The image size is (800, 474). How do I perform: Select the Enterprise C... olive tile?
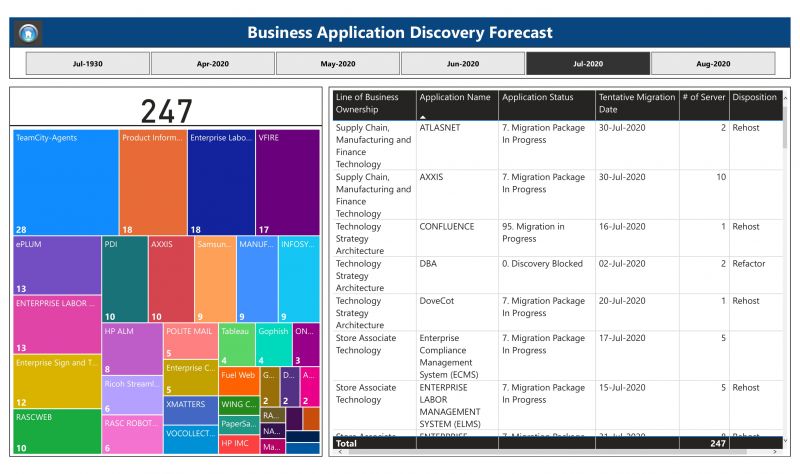pyautogui.click(x=191, y=378)
